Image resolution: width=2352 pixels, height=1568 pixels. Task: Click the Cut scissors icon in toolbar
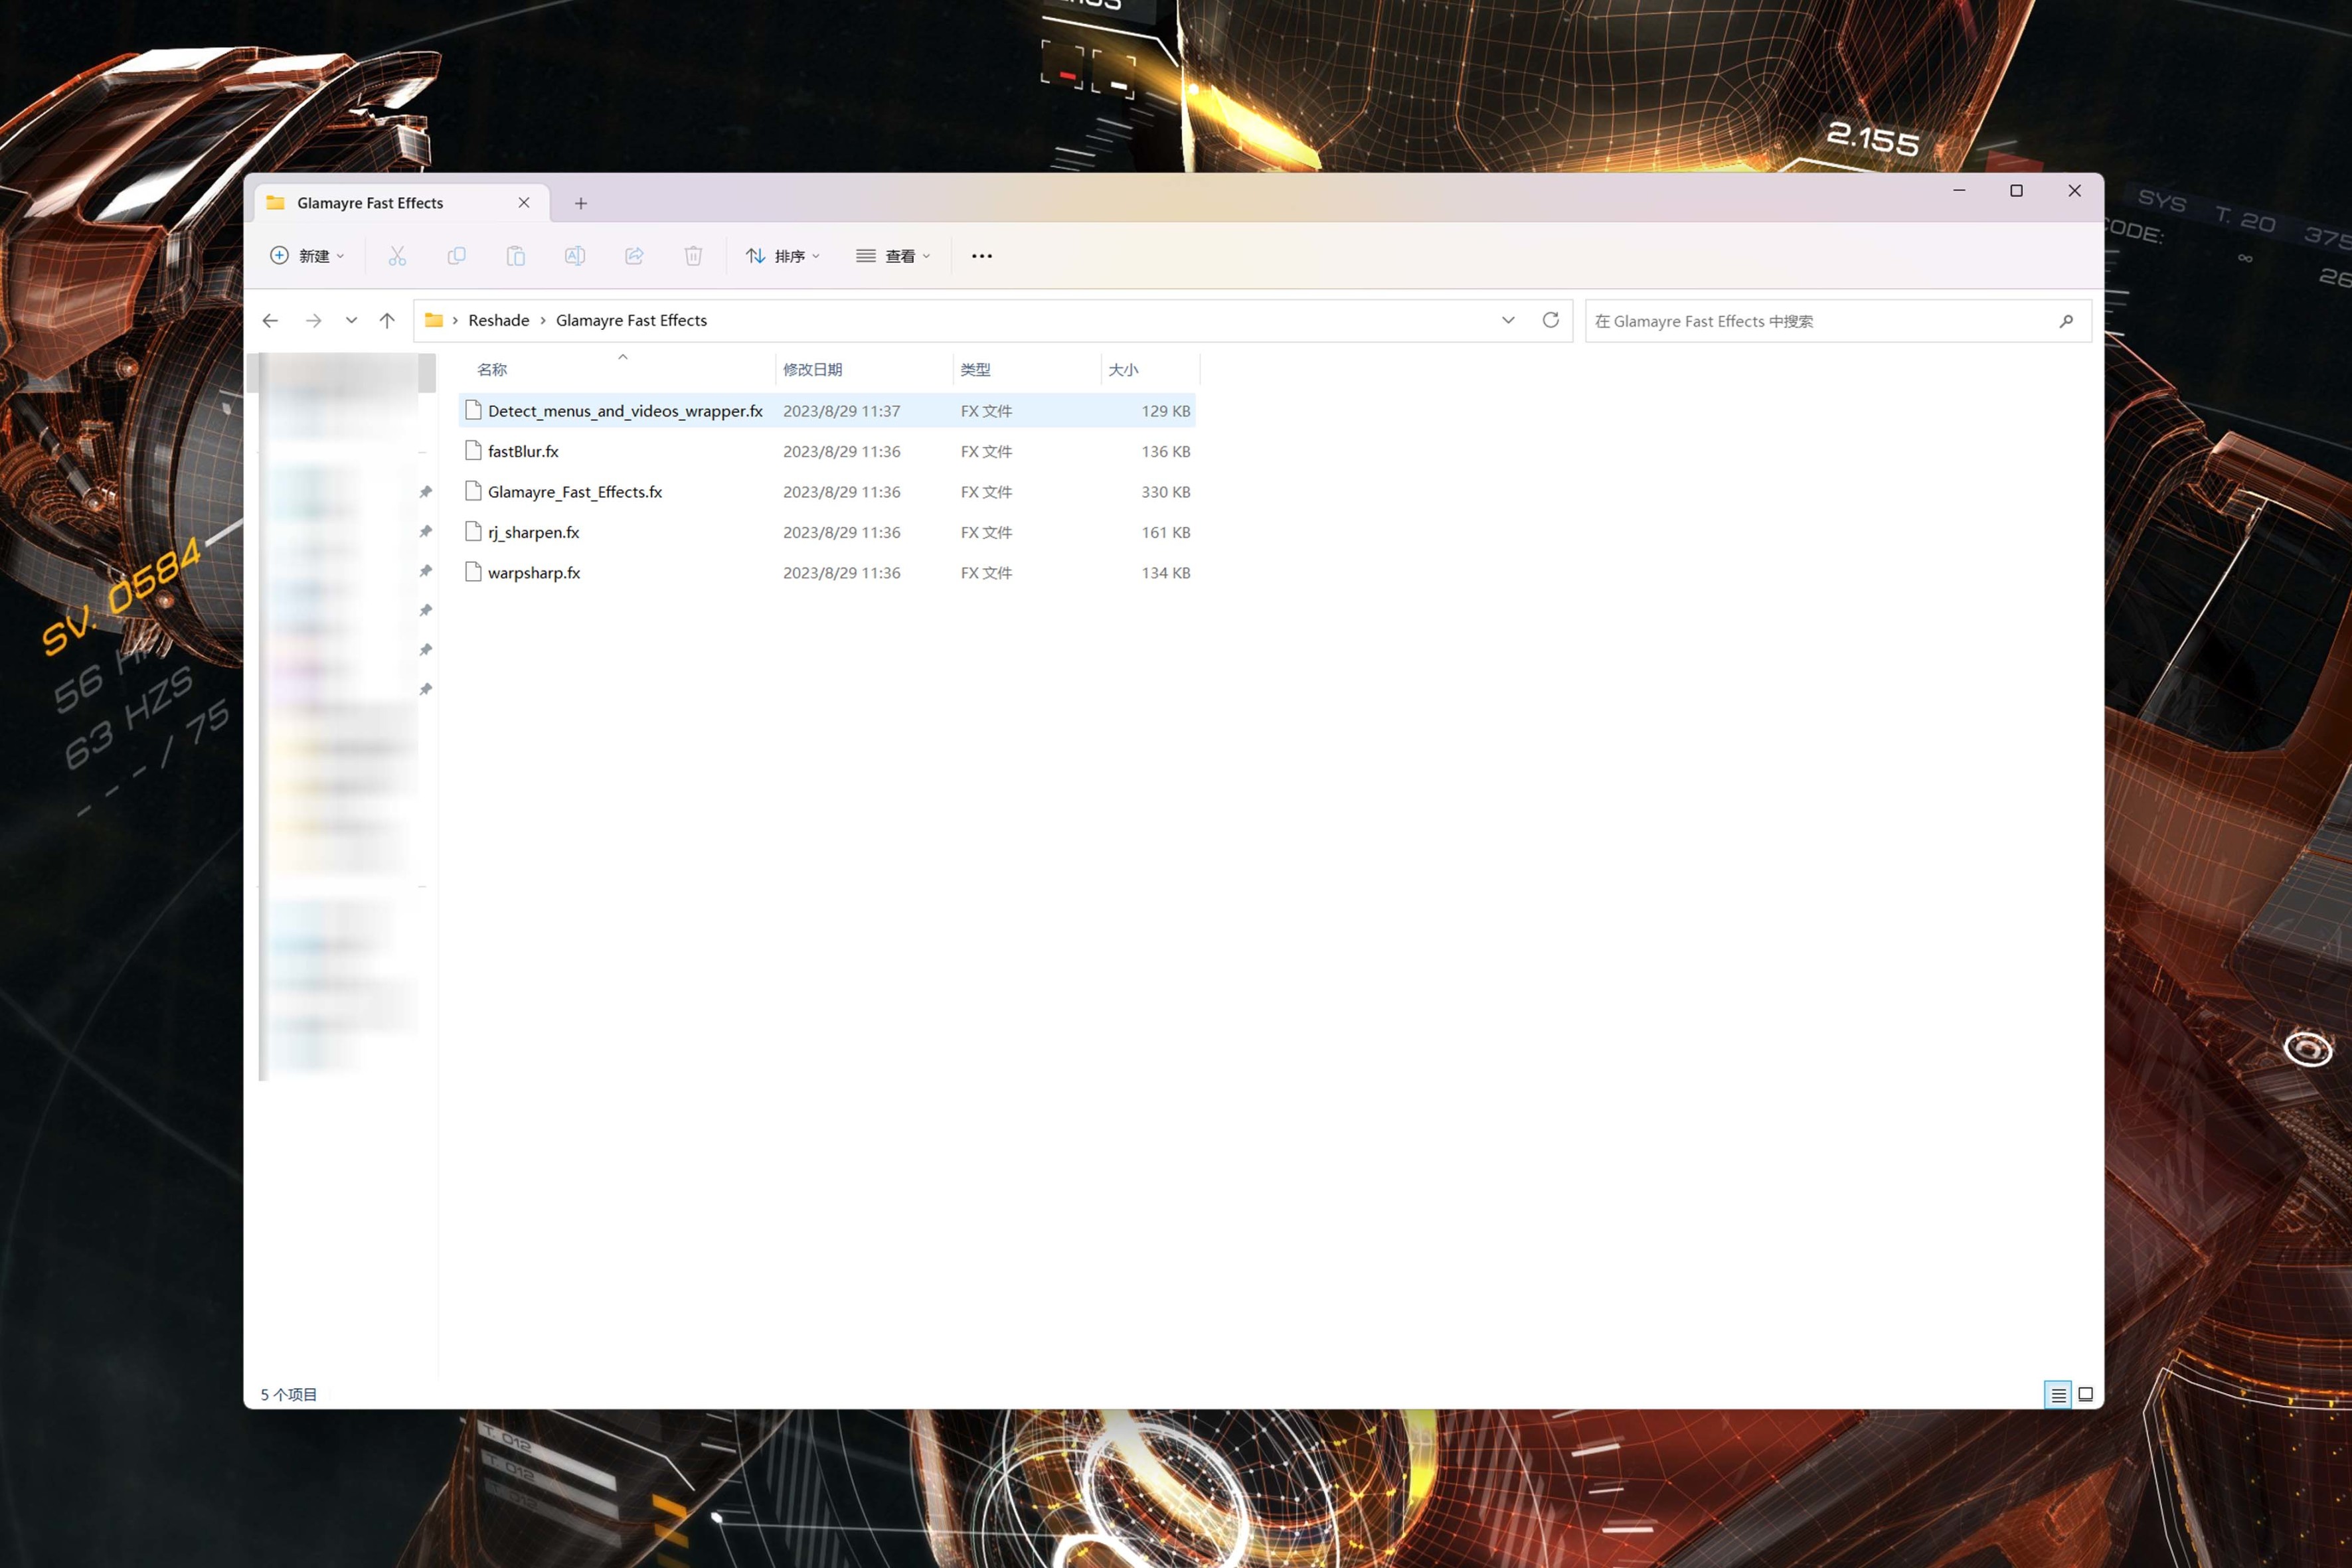point(397,256)
